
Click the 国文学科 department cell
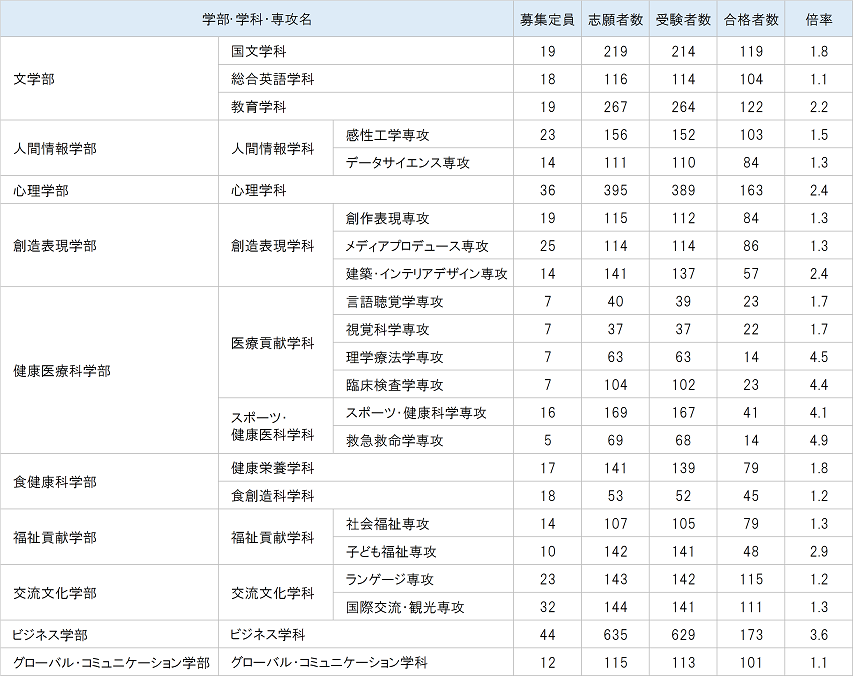258,51
